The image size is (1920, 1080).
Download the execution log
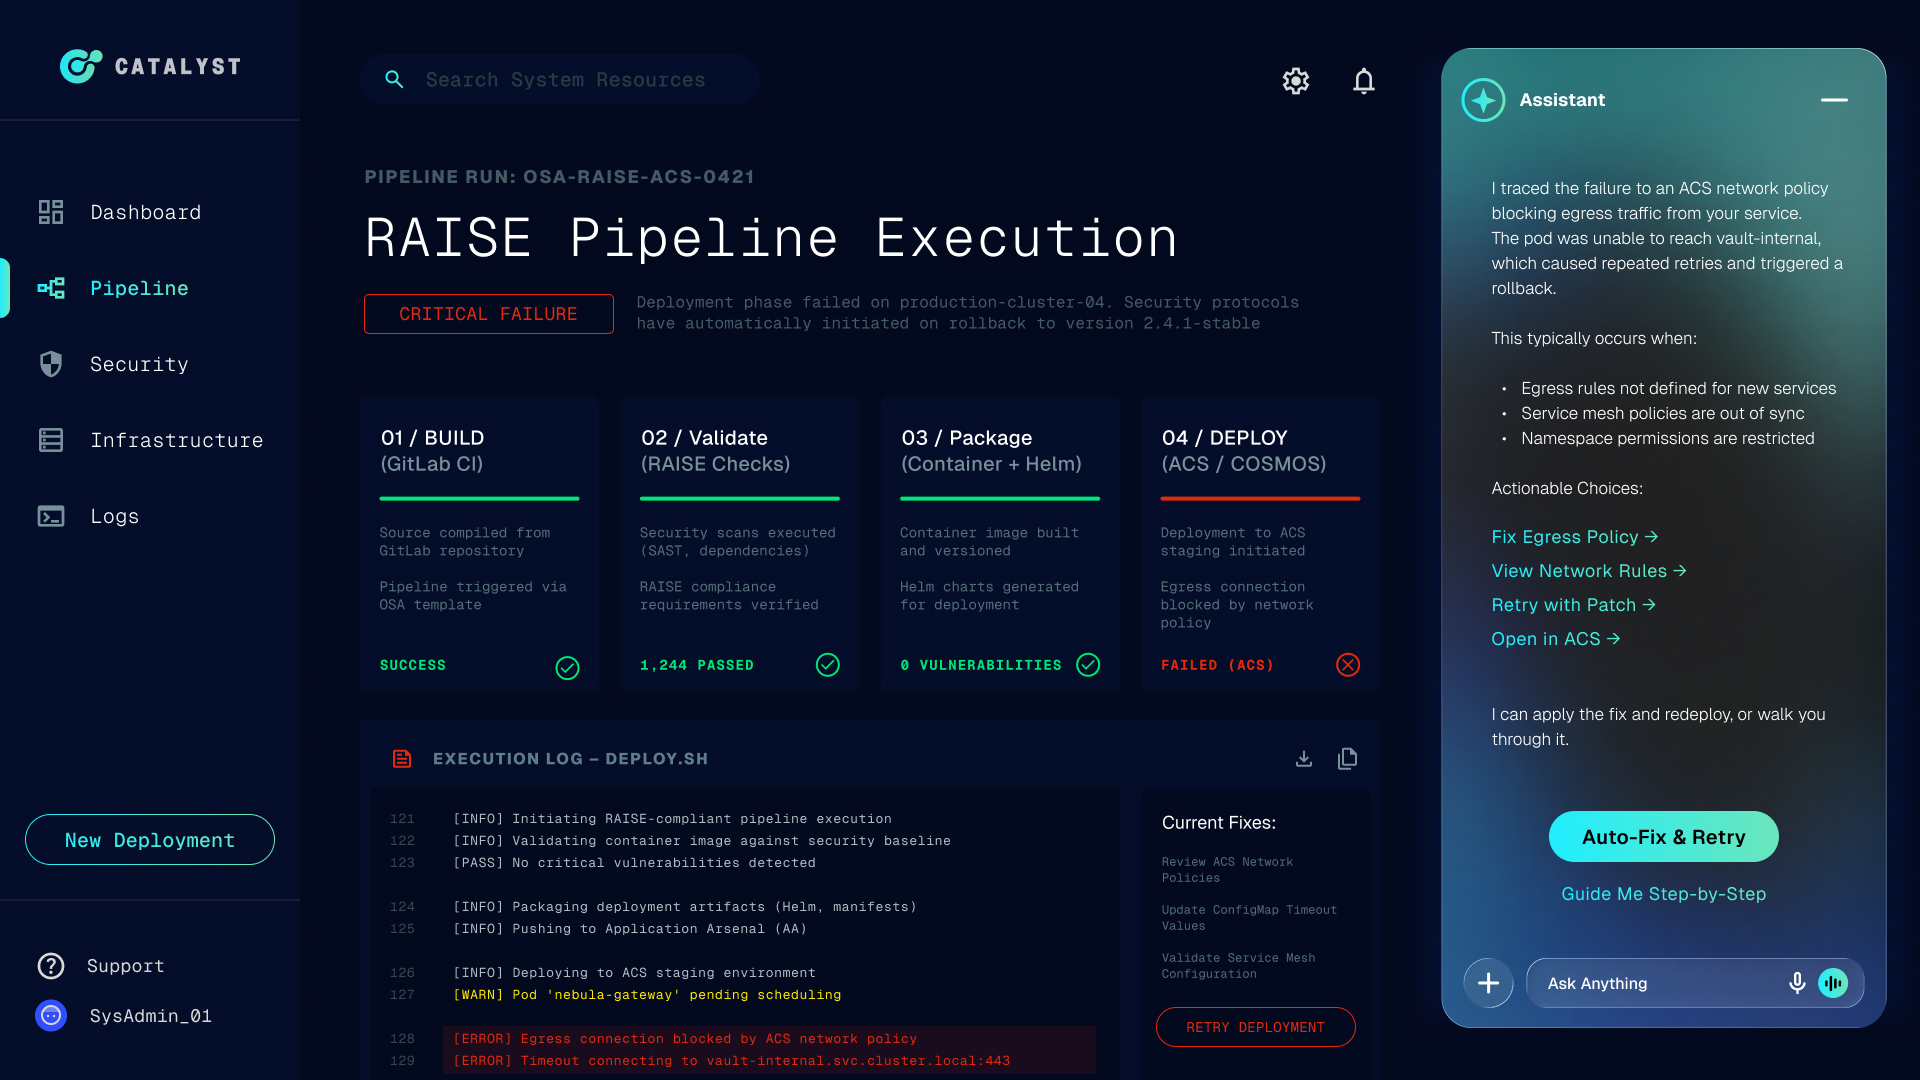coord(1304,759)
